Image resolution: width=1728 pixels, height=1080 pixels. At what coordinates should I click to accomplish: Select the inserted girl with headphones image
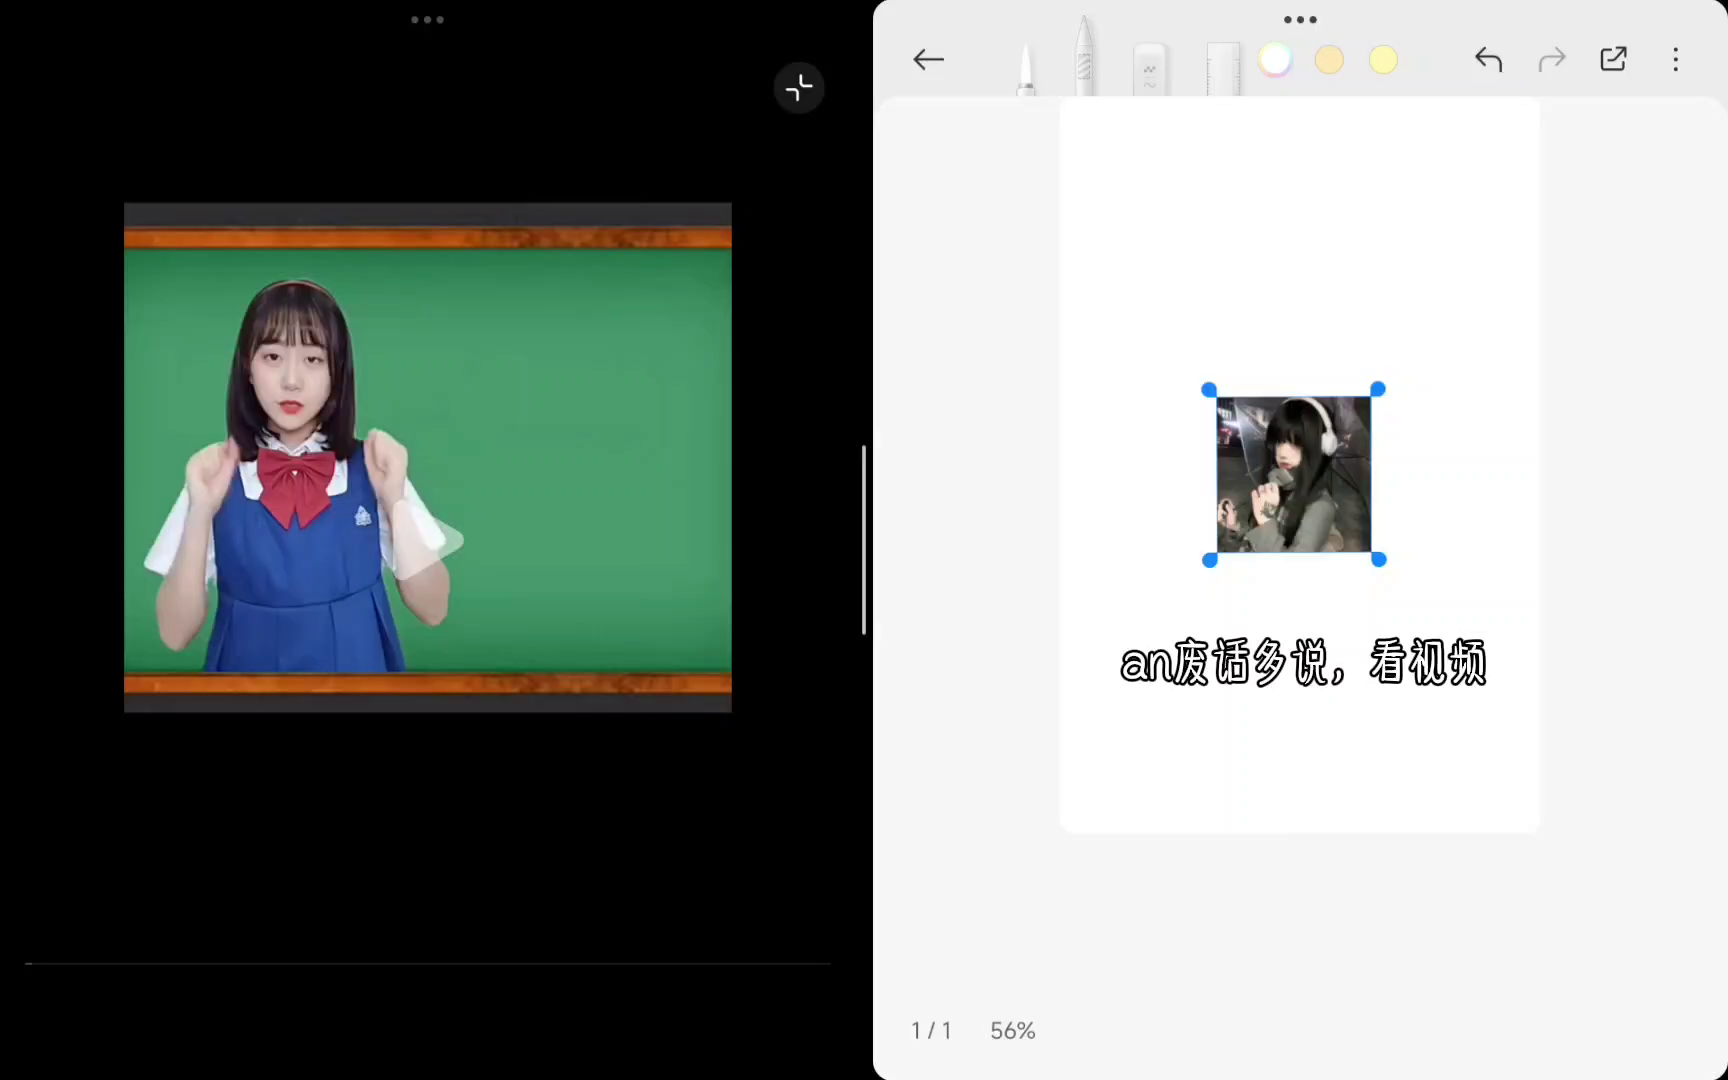[x=1293, y=474]
